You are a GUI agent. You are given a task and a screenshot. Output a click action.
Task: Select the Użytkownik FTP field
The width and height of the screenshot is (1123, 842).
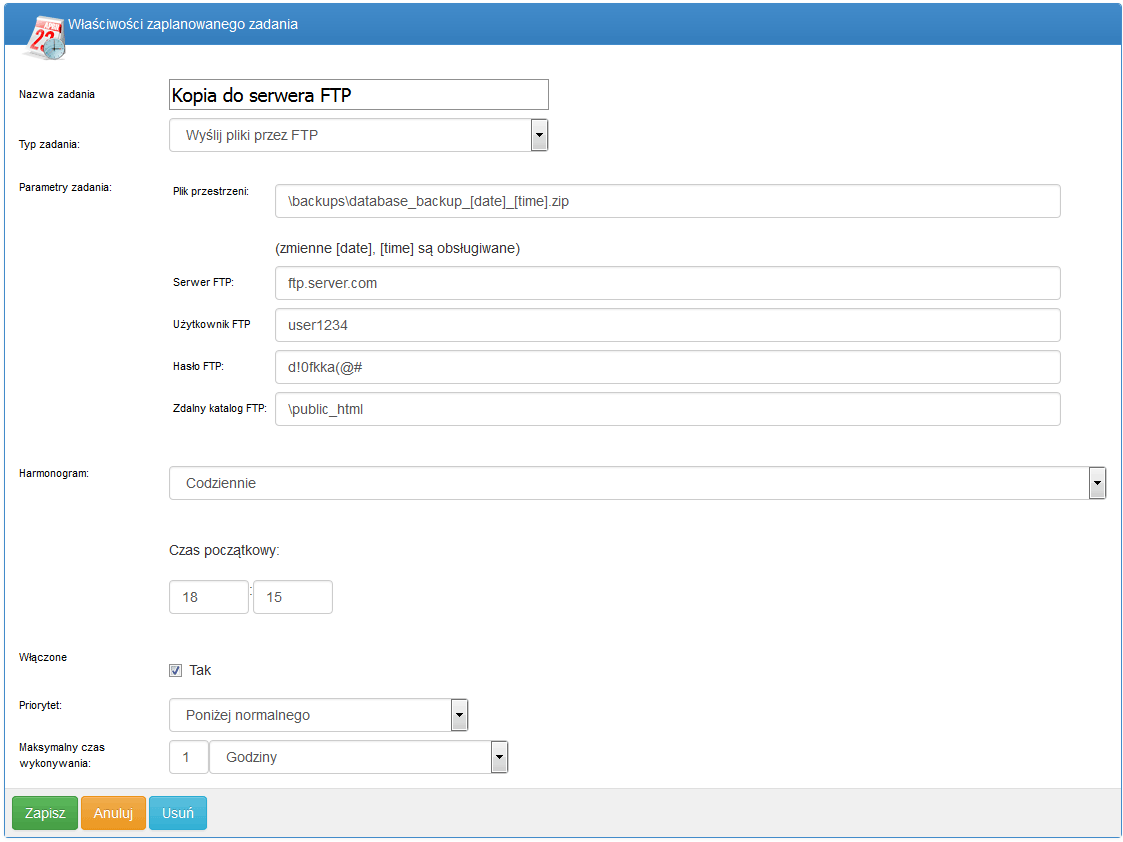tap(667, 325)
